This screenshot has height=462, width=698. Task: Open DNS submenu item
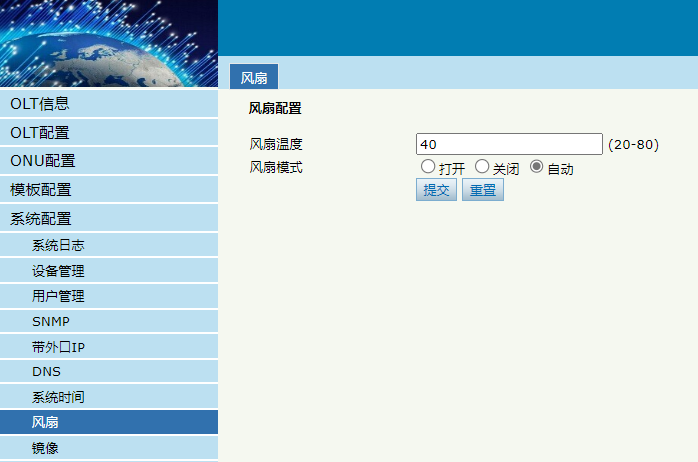pos(109,371)
